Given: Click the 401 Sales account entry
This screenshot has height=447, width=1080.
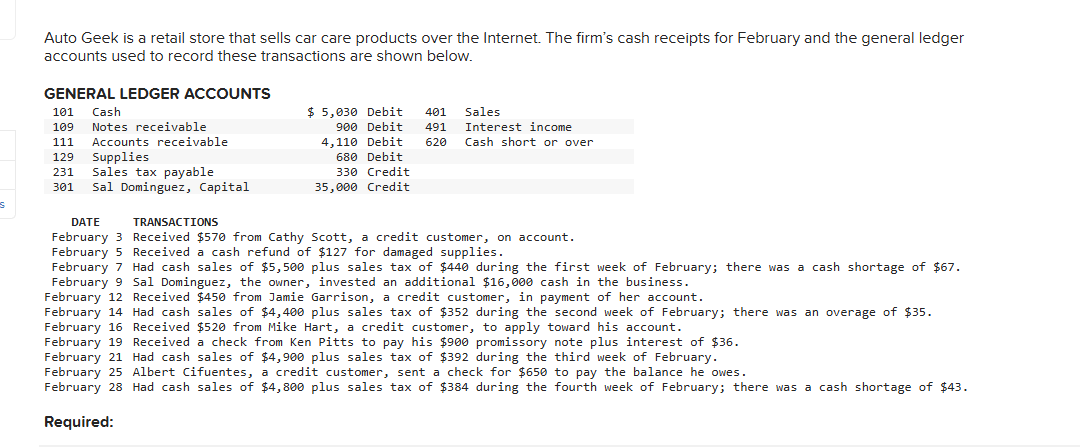Looking at the screenshot, I should pyautogui.click(x=463, y=112).
